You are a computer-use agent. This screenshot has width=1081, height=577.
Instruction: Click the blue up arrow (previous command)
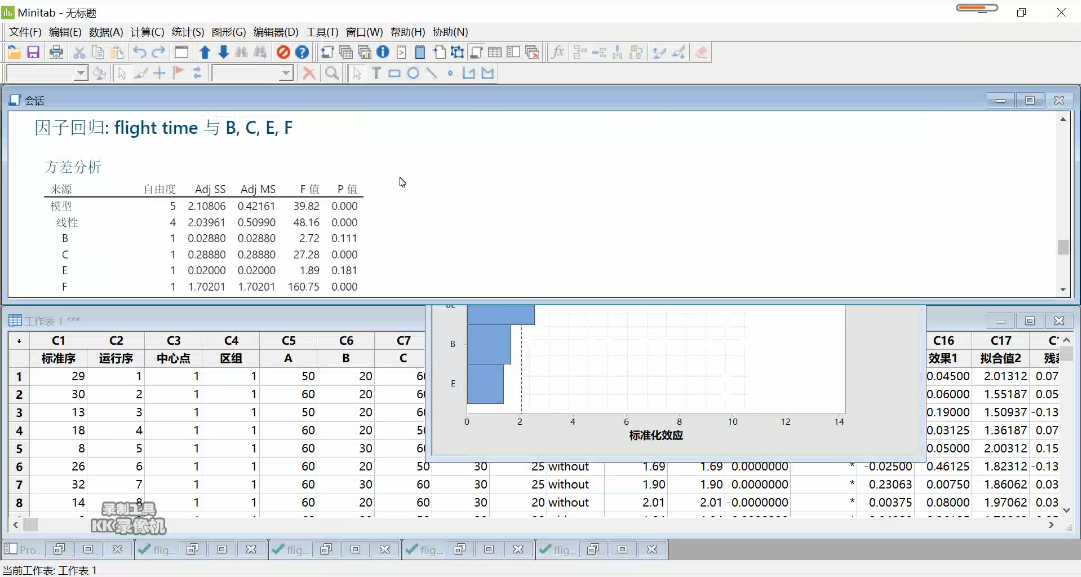(205, 52)
